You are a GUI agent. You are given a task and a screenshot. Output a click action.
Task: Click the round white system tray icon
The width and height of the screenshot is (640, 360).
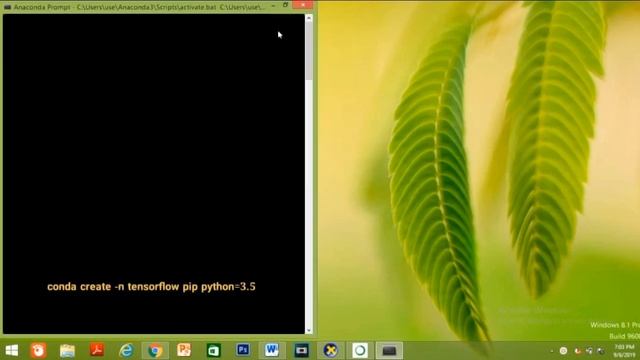pos(563,351)
